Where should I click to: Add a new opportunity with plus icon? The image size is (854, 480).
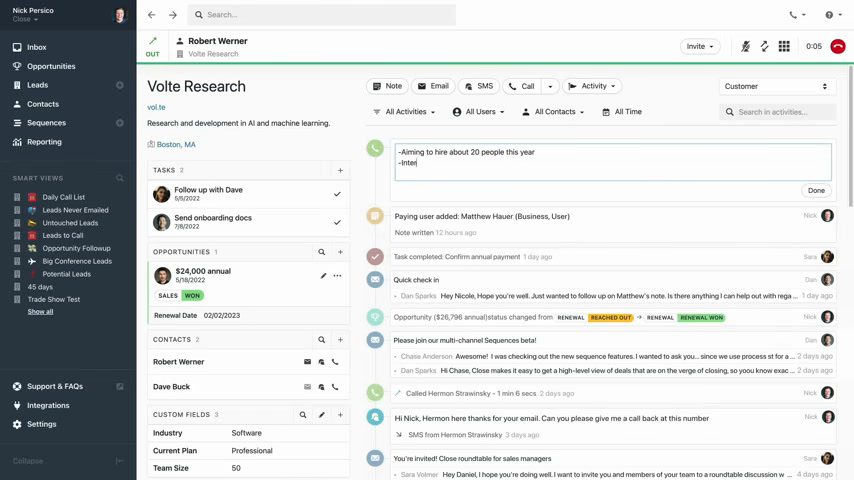click(x=340, y=252)
